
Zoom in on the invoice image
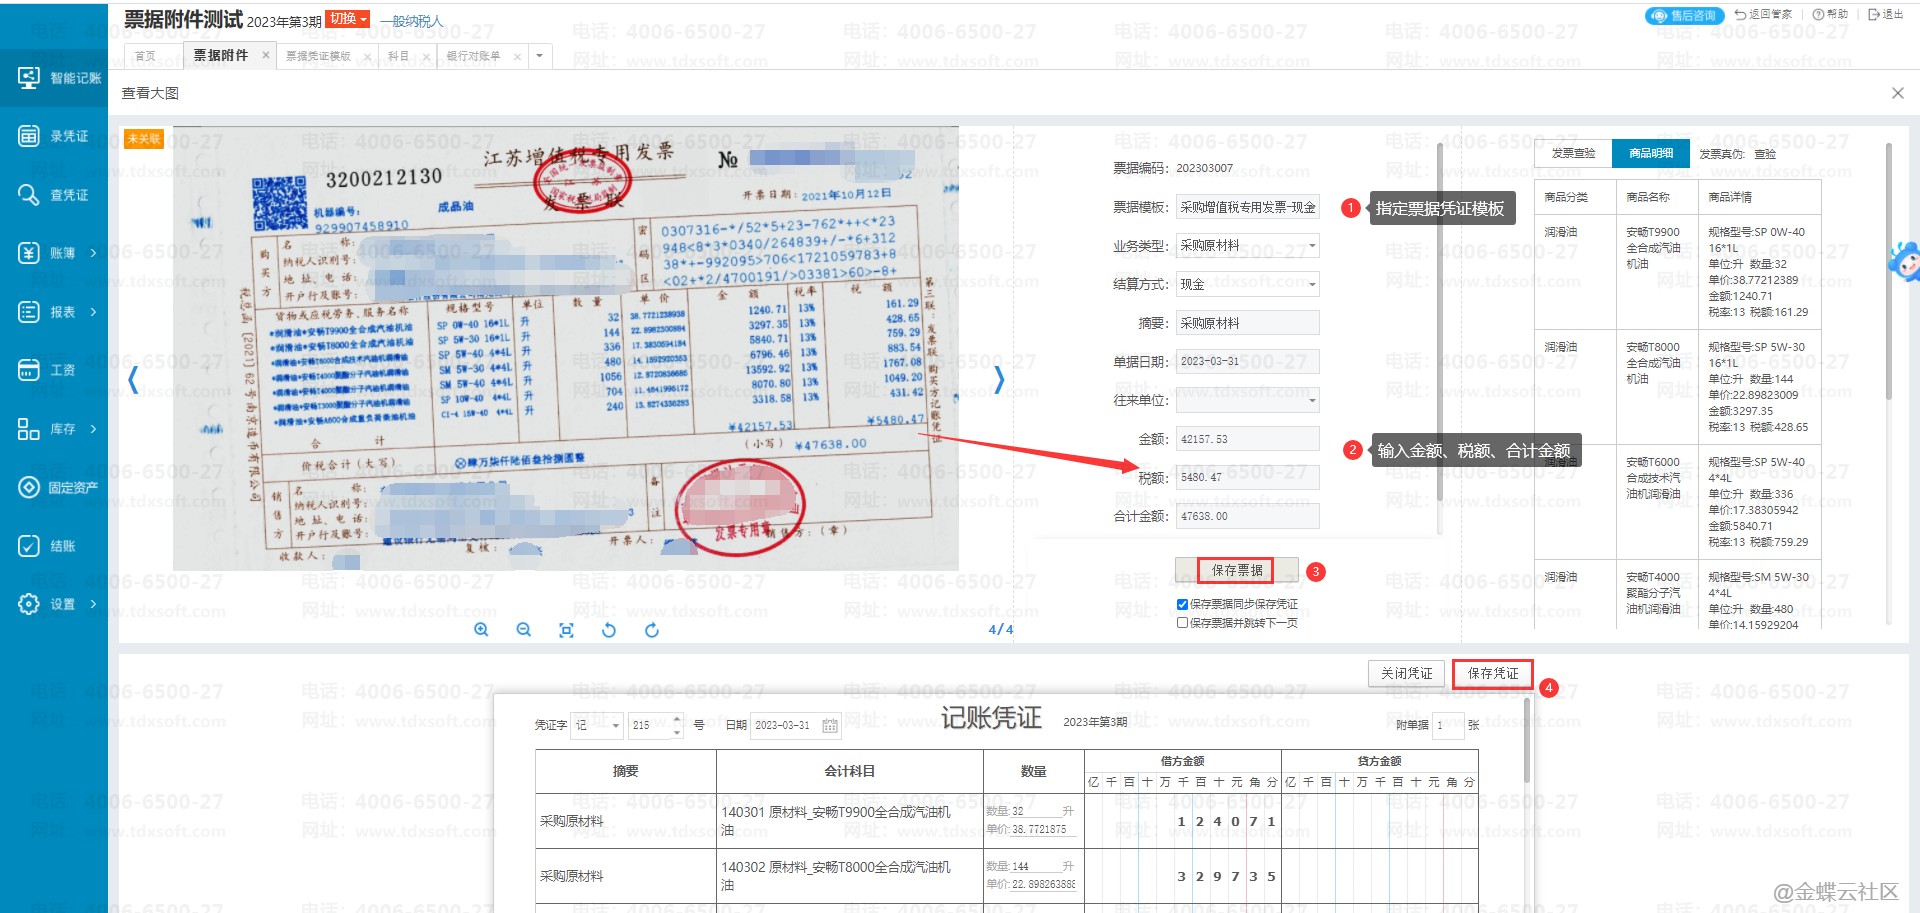481,630
